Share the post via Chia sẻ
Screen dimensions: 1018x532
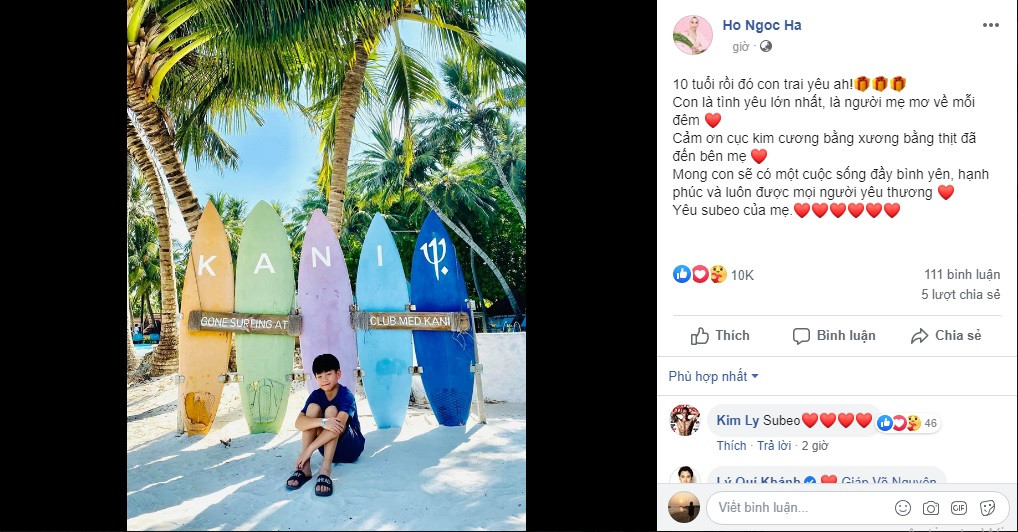(946, 336)
